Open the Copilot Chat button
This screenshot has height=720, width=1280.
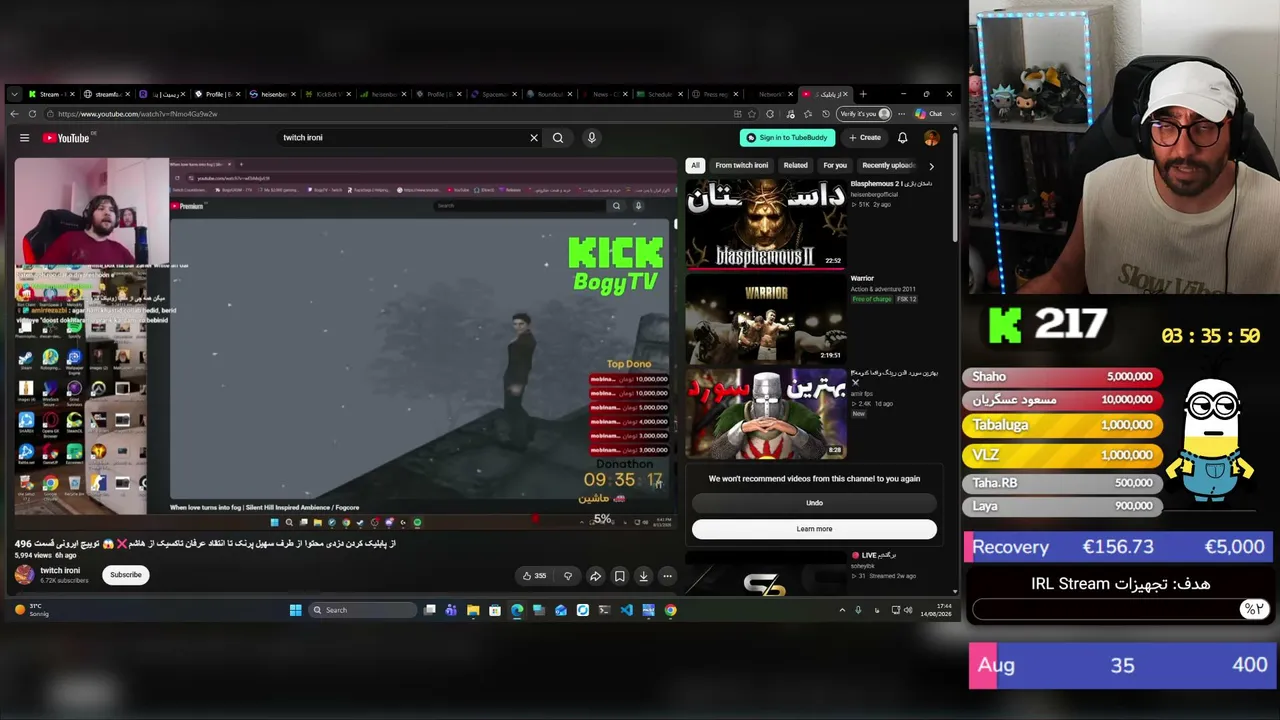[x=929, y=114]
